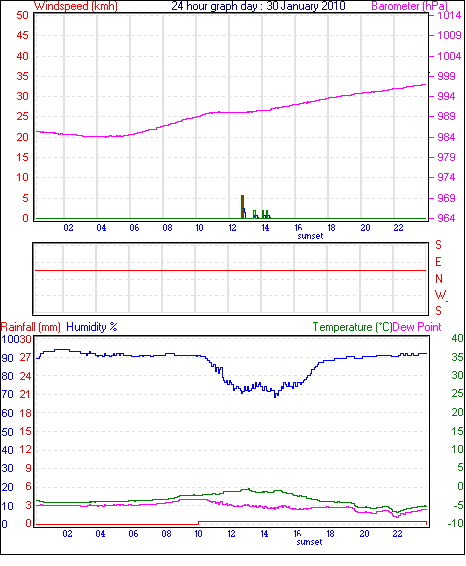
Task: Click the 22 hour tick on the bottom graph
Action: (x=397, y=534)
